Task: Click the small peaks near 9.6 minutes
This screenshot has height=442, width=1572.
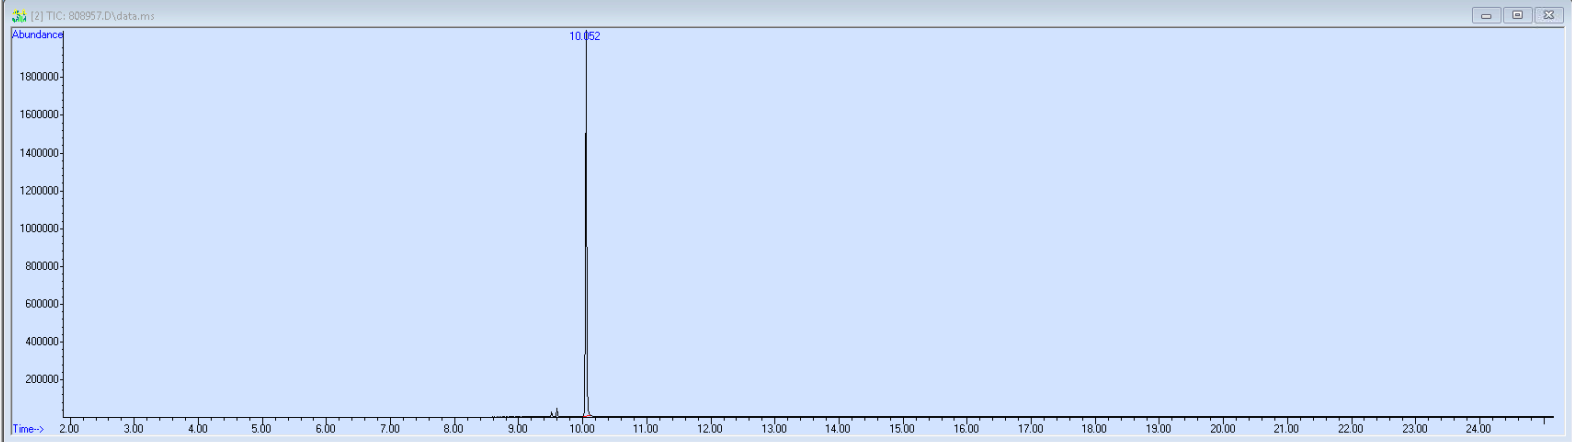Action: [x=555, y=412]
